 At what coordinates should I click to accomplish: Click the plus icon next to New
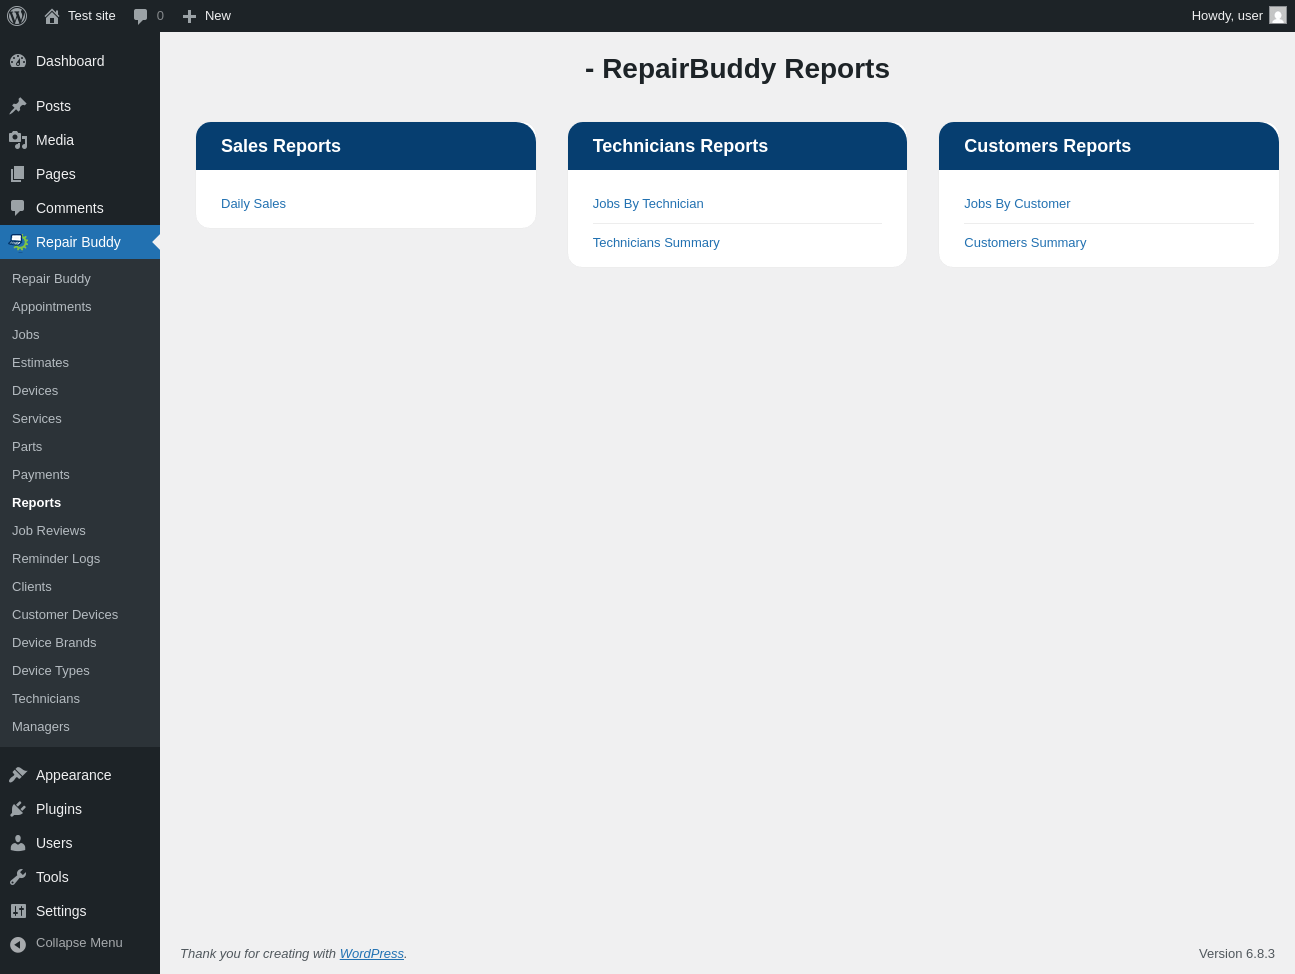tap(189, 16)
